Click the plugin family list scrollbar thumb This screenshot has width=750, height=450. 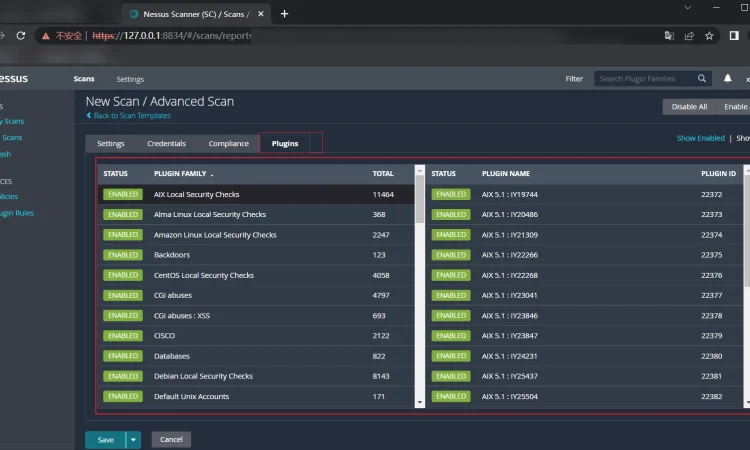click(419, 198)
